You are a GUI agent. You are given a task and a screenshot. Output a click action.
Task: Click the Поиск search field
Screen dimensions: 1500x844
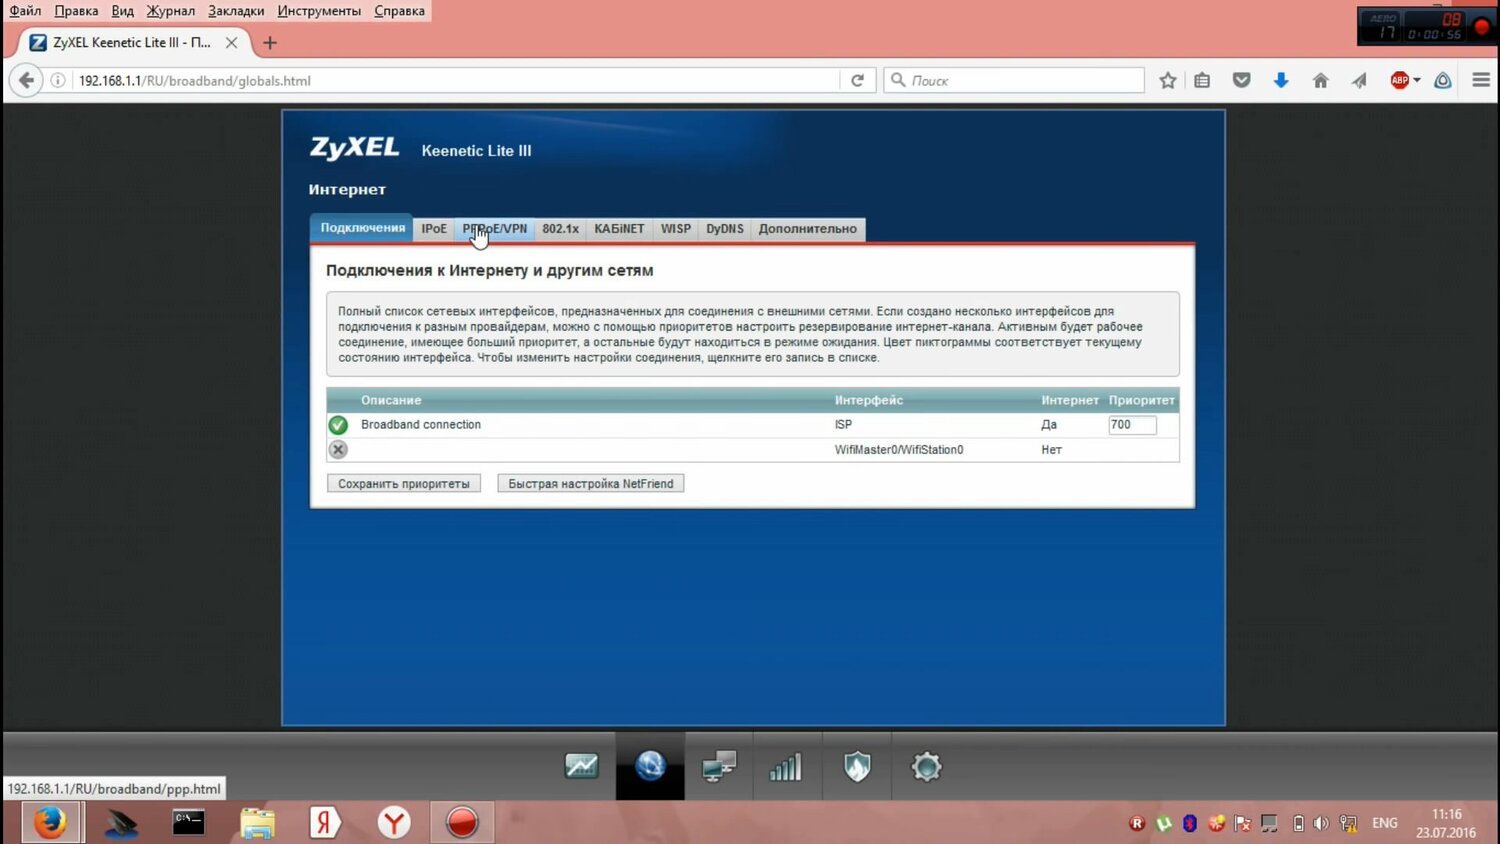pos(1014,80)
